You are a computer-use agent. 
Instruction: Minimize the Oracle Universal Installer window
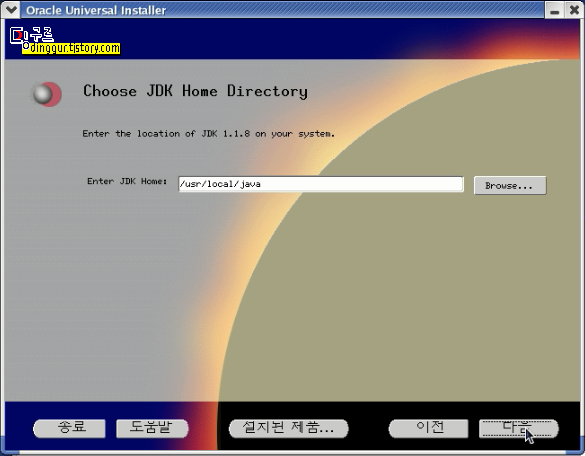point(555,10)
